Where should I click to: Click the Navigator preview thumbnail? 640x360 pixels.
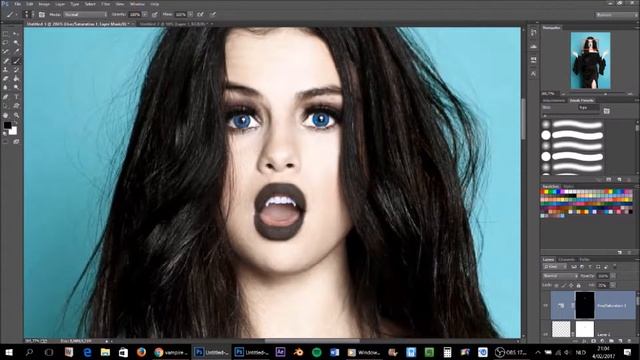590,60
